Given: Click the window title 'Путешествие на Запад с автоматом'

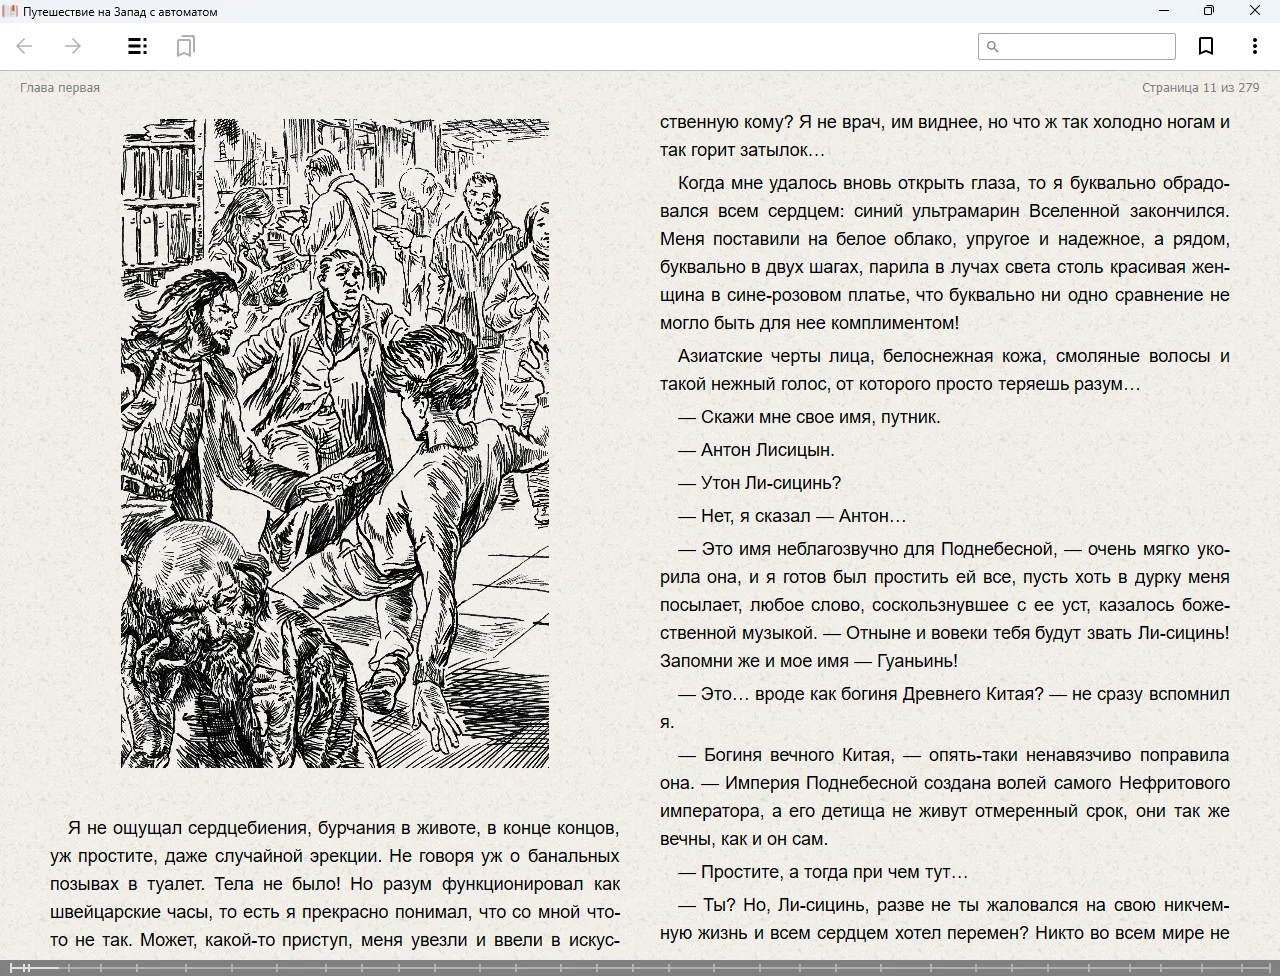Looking at the screenshot, I should (x=120, y=12).
